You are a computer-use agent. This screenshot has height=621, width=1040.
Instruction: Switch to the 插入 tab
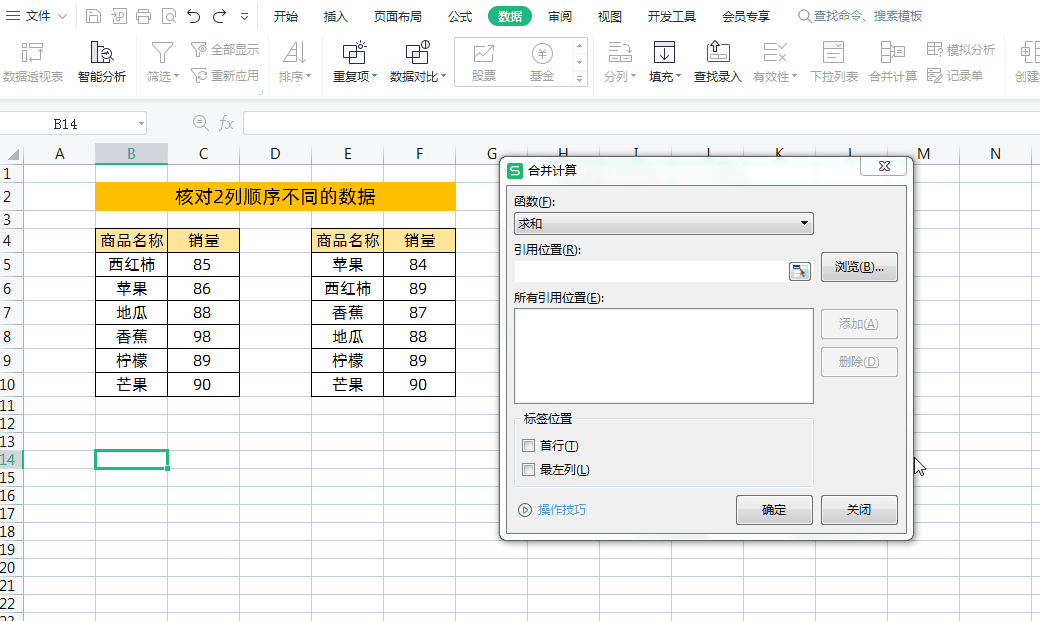click(336, 16)
